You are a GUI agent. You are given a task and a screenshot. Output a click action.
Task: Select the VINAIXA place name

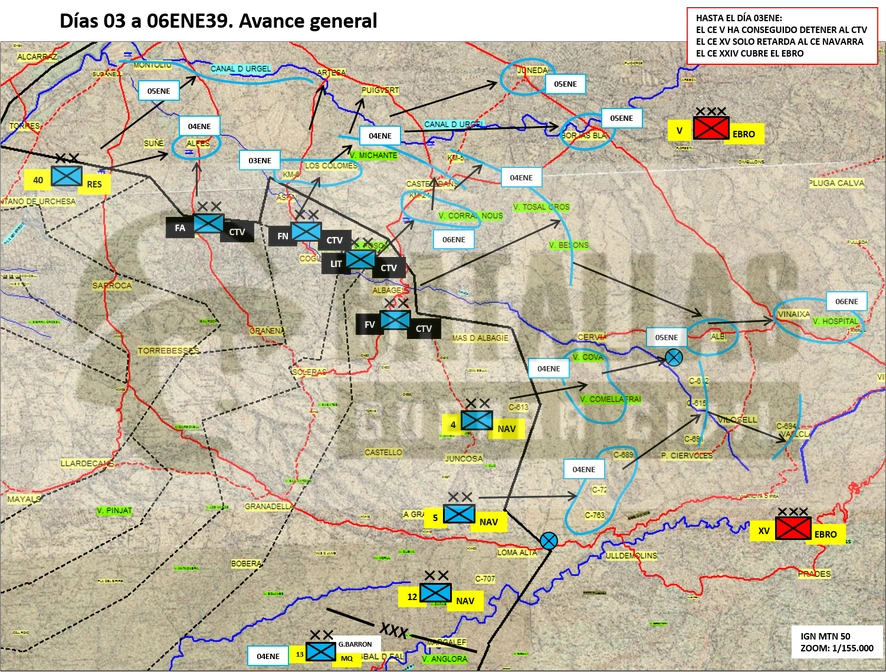click(794, 314)
